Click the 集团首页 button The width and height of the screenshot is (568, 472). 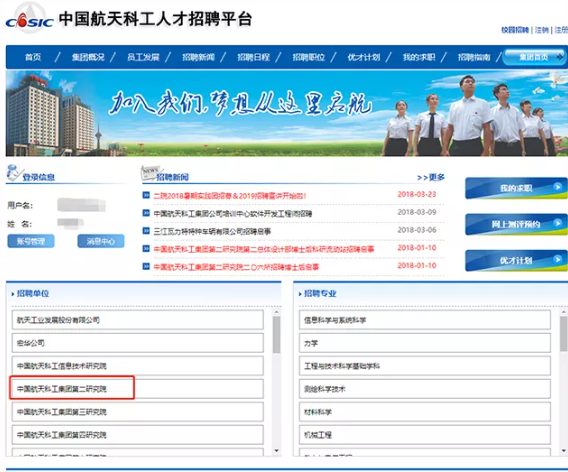(x=535, y=57)
